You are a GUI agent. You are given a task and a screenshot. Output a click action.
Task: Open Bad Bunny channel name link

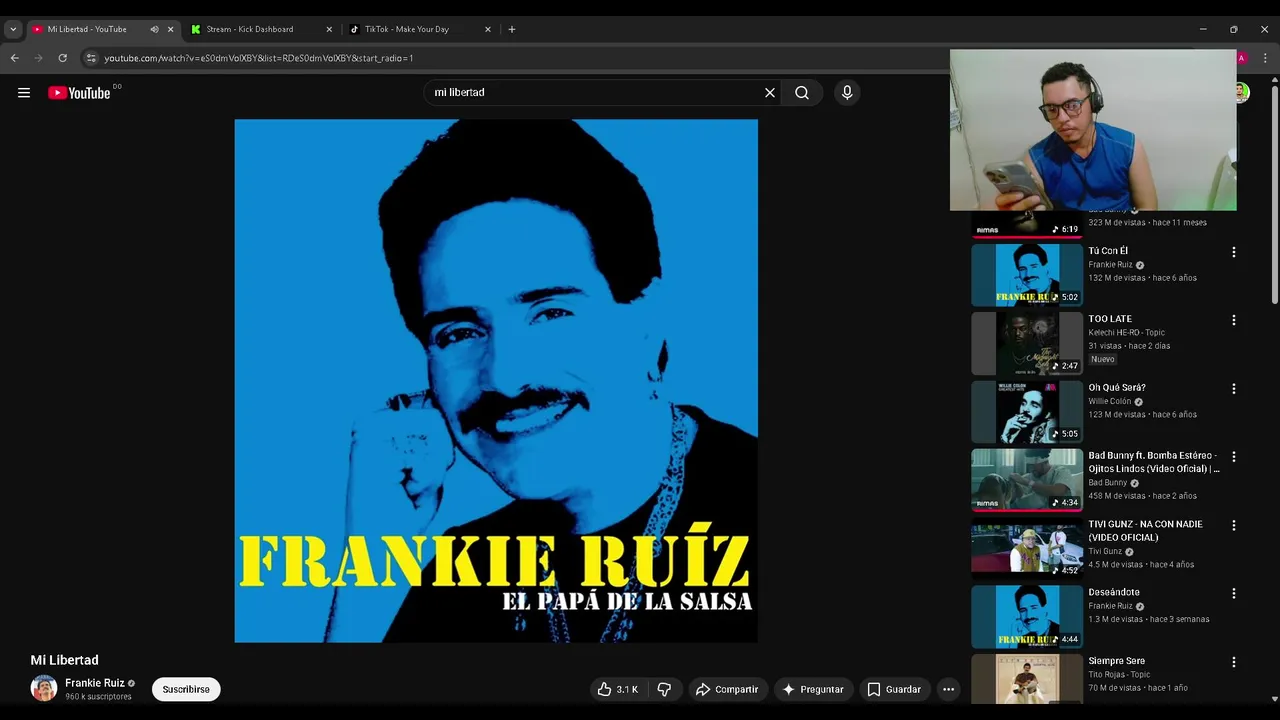click(1107, 483)
